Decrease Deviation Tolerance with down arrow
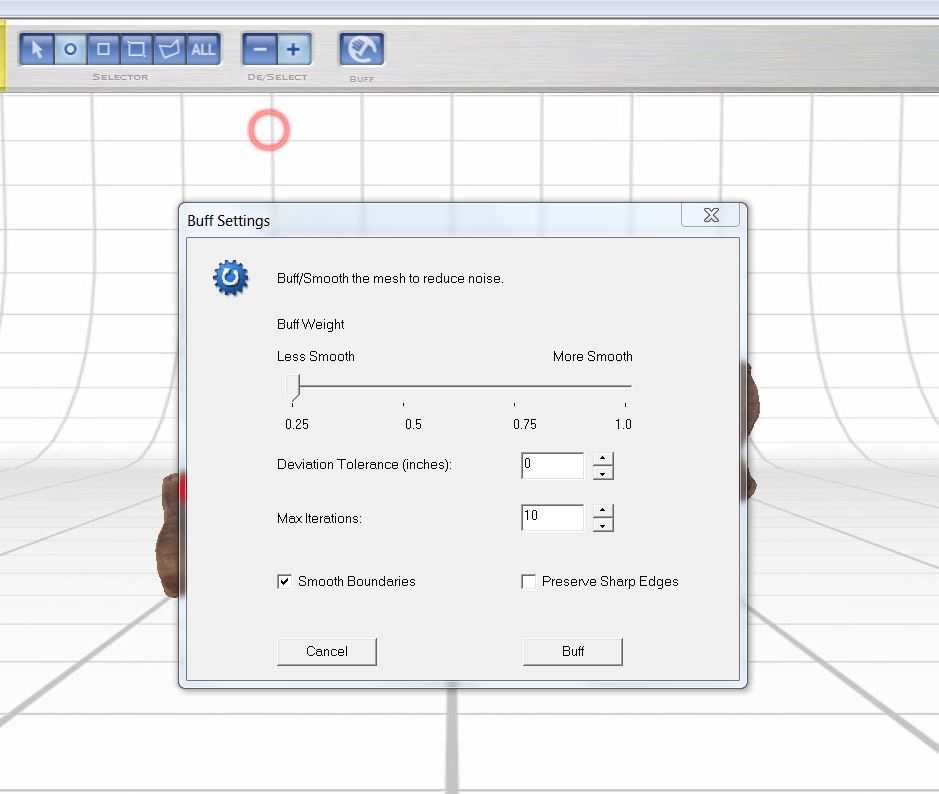Screen dimensions: 939x794 (x=603, y=473)
